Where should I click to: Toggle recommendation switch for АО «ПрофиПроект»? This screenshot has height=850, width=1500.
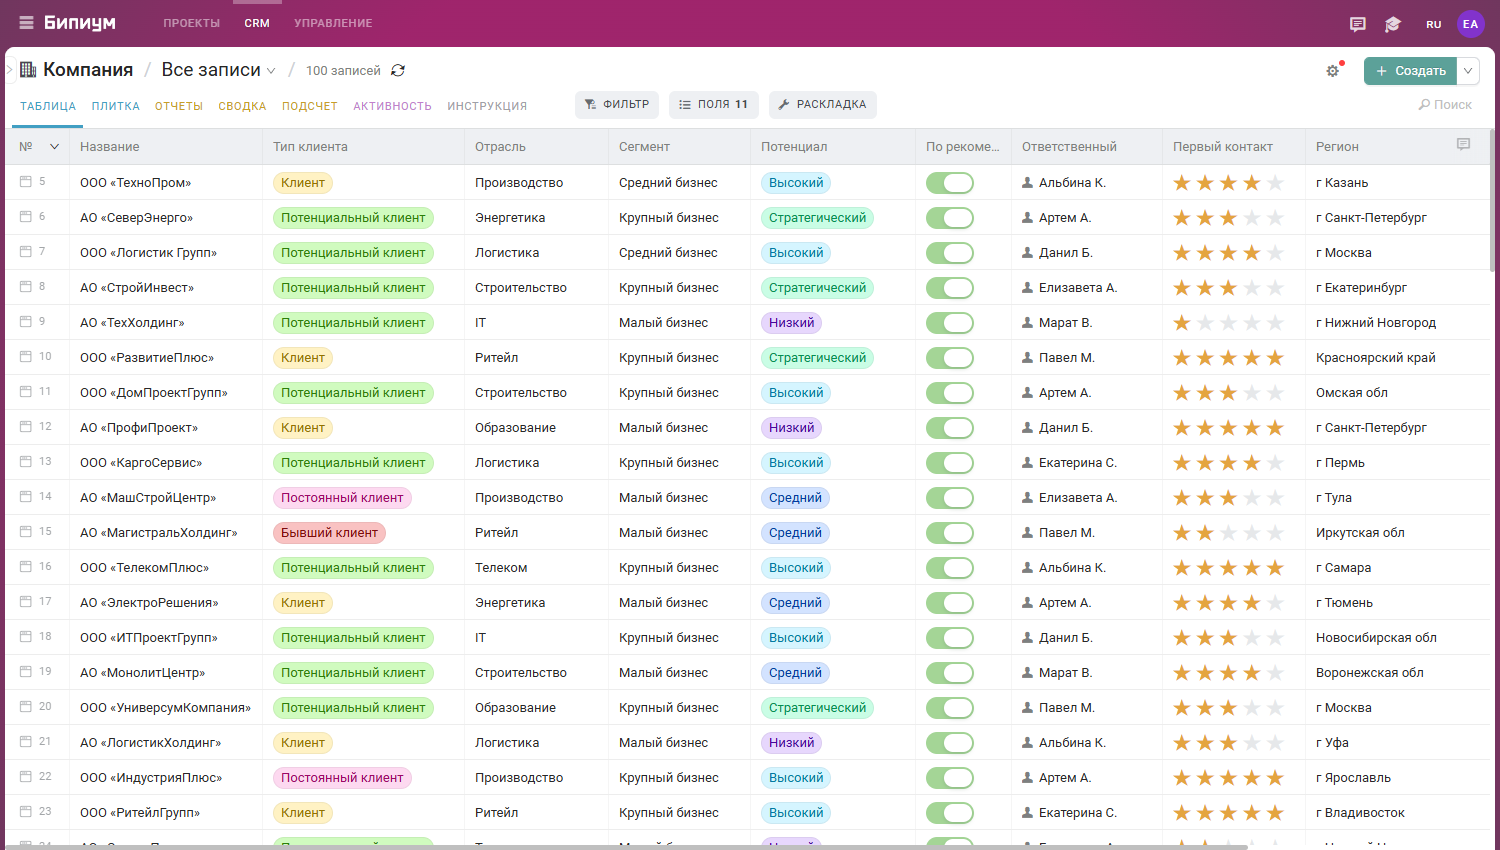point(949,428)
